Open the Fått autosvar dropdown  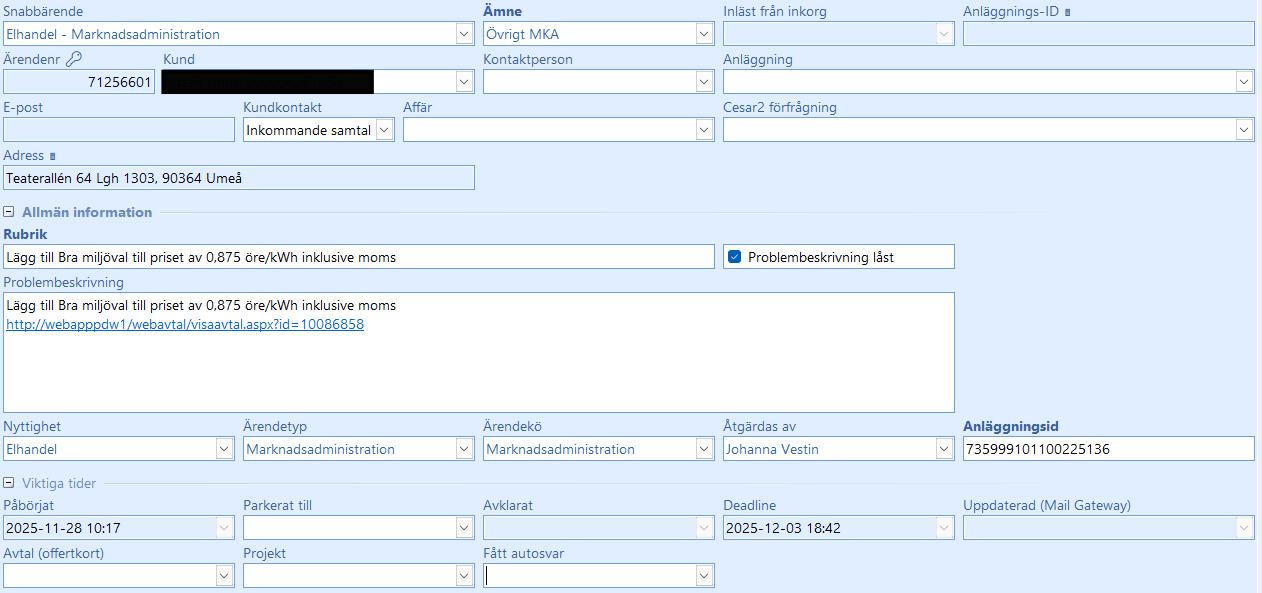[x=704, y=576]
